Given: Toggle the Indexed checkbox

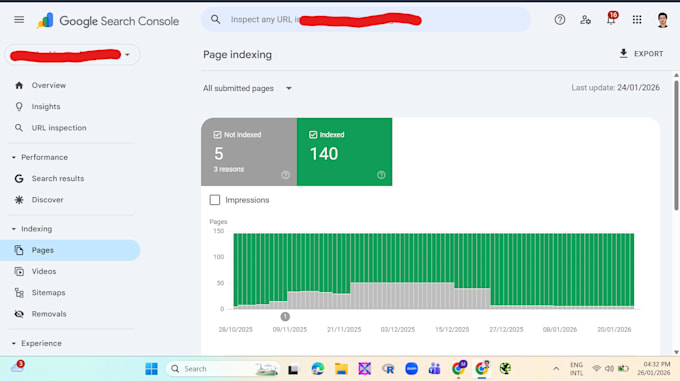Looking at the screenshot, I should point(313,135).
